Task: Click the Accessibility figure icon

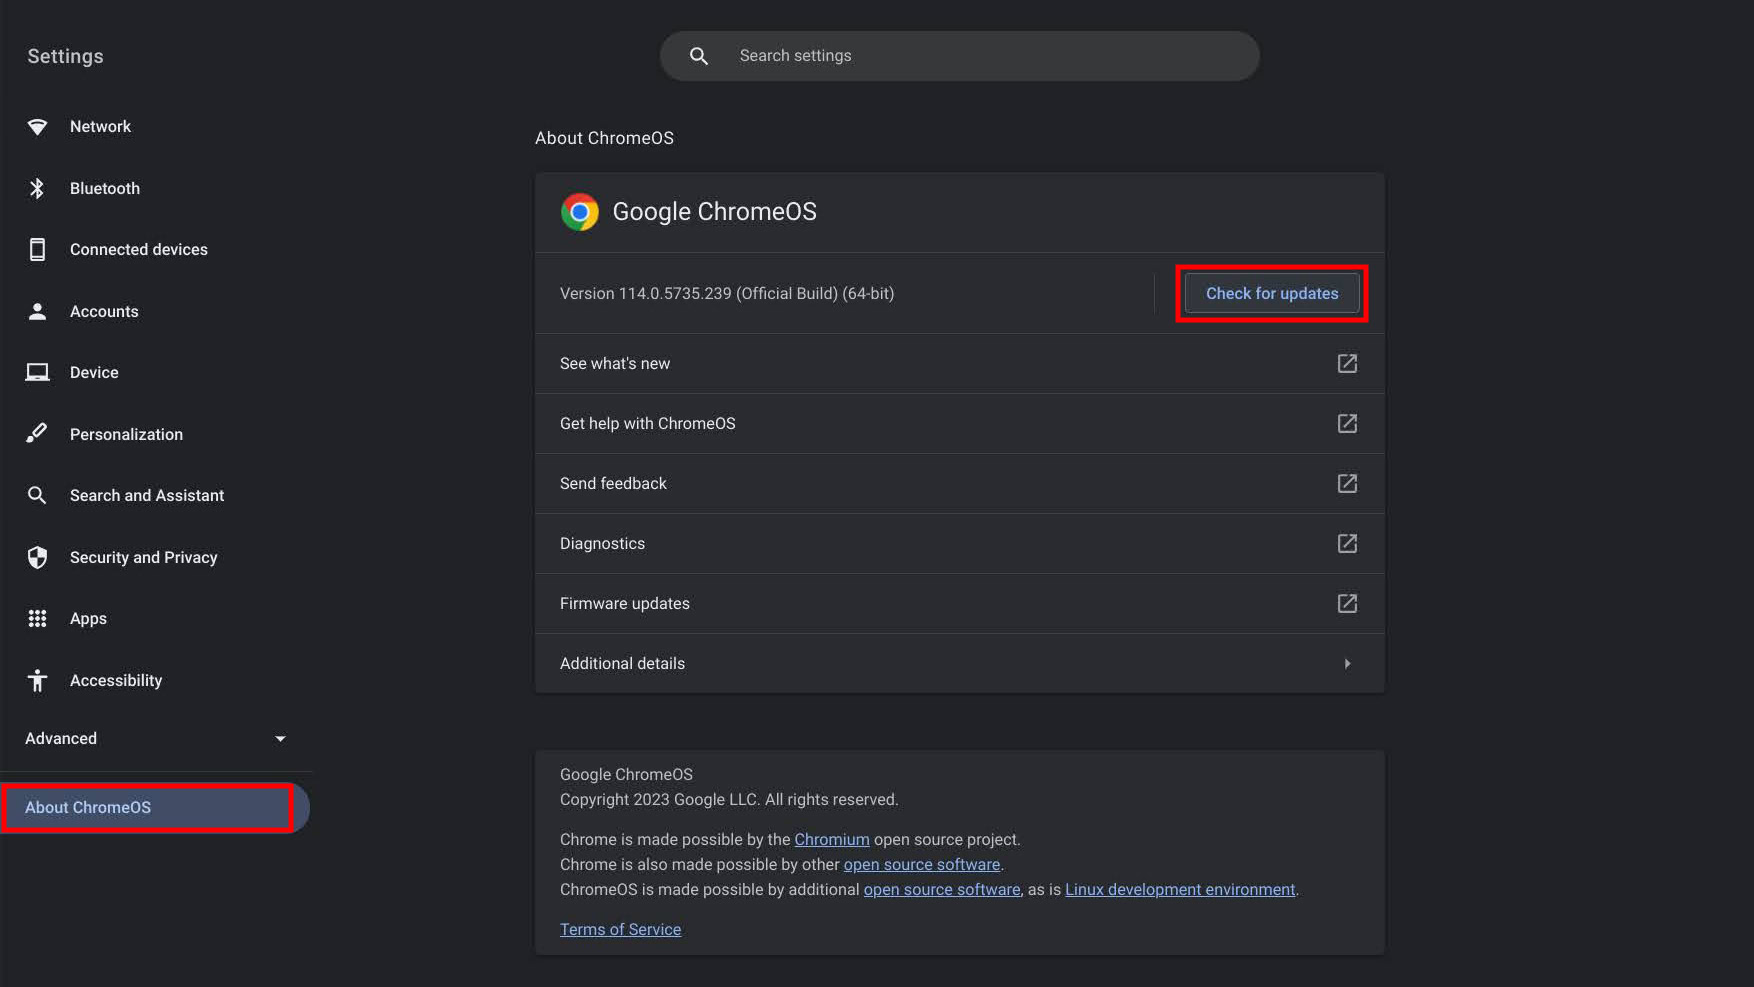Action: coord(37,681)
